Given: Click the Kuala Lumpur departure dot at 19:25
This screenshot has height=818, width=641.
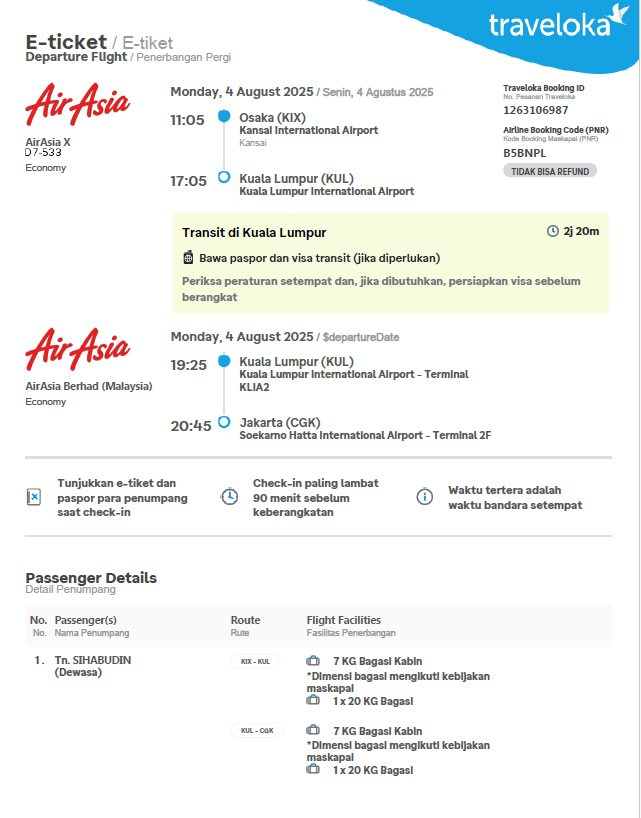Looking at the screenshot, I should (x=224, y=361).
